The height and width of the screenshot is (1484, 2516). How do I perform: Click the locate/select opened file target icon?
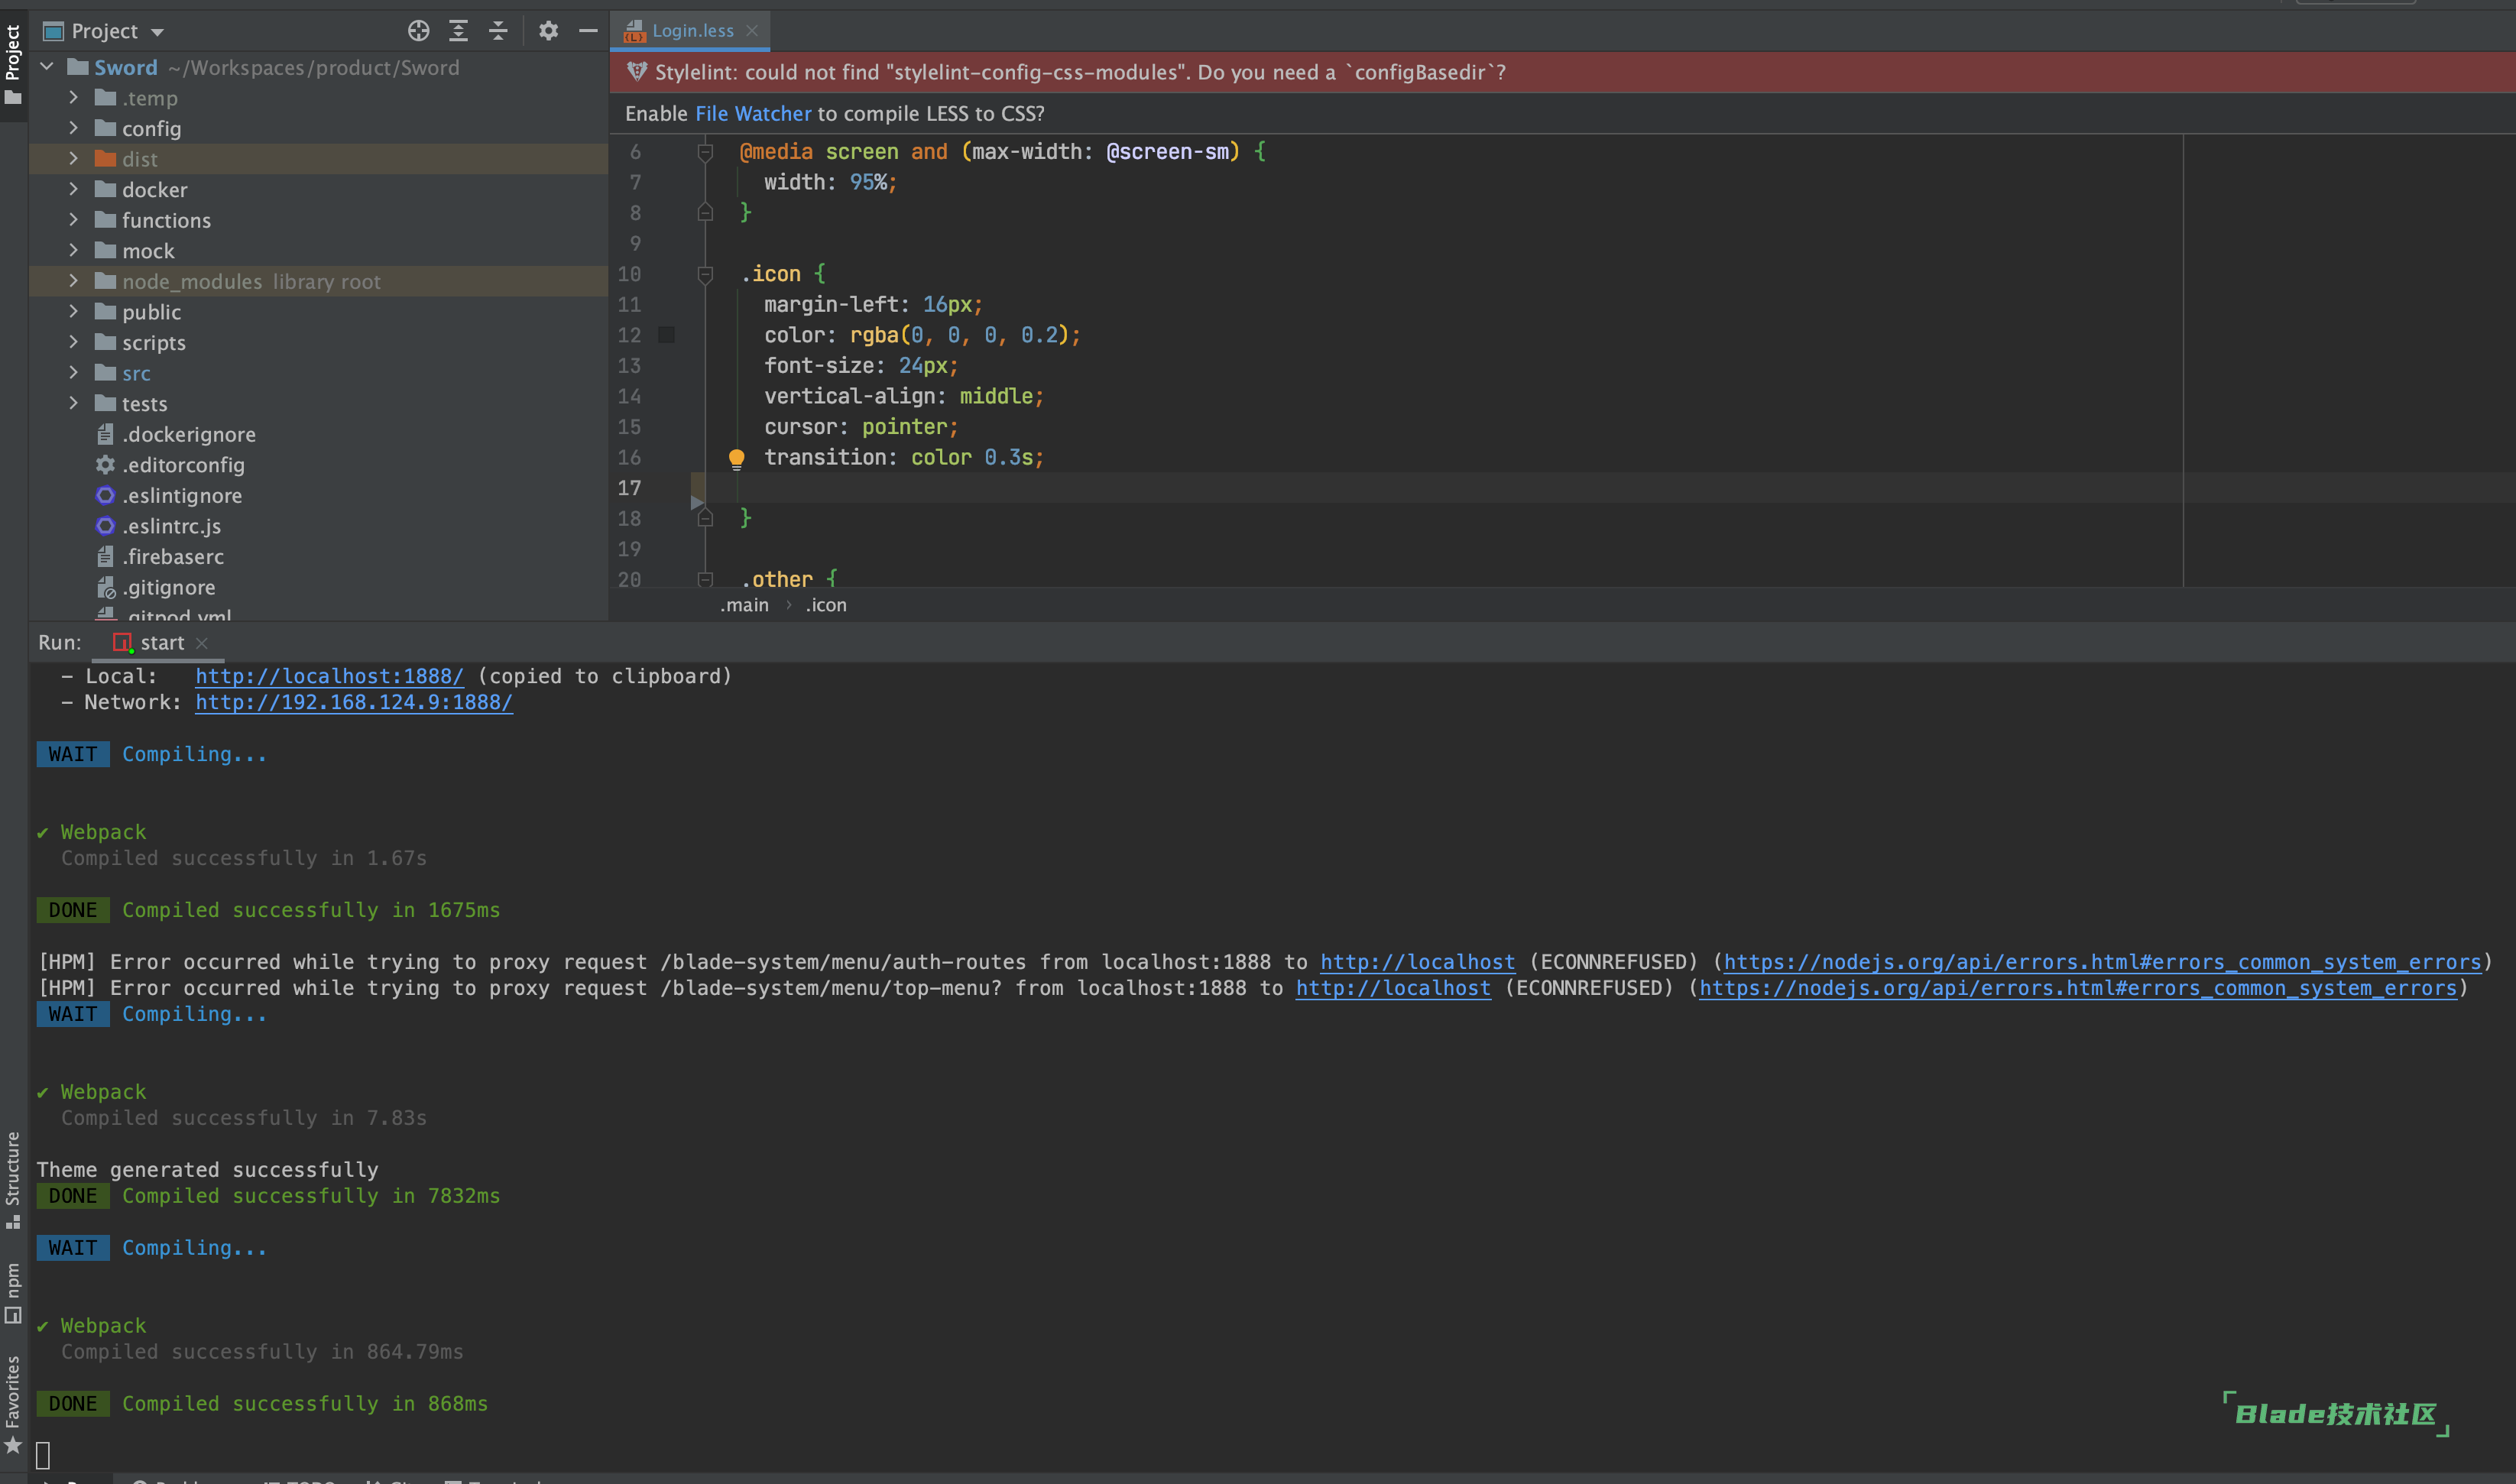click(x=419, y=31)
